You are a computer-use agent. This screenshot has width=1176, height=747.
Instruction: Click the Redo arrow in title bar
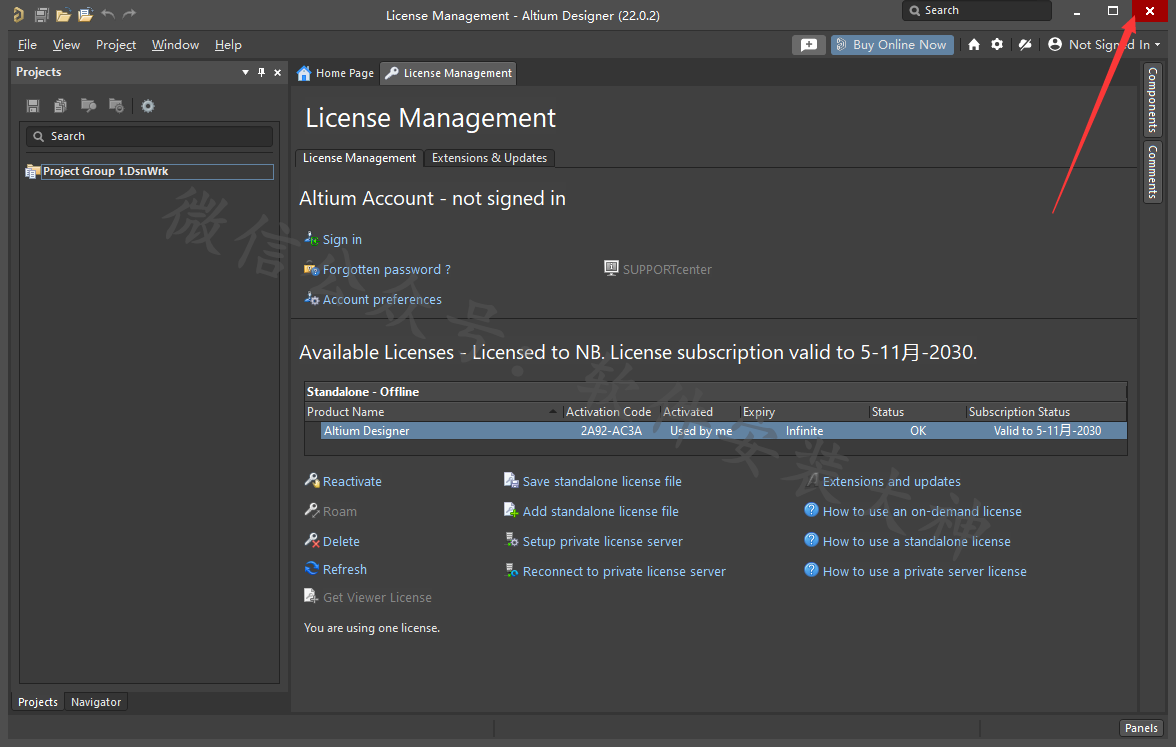pyautogui.click(x=130, y=14)
